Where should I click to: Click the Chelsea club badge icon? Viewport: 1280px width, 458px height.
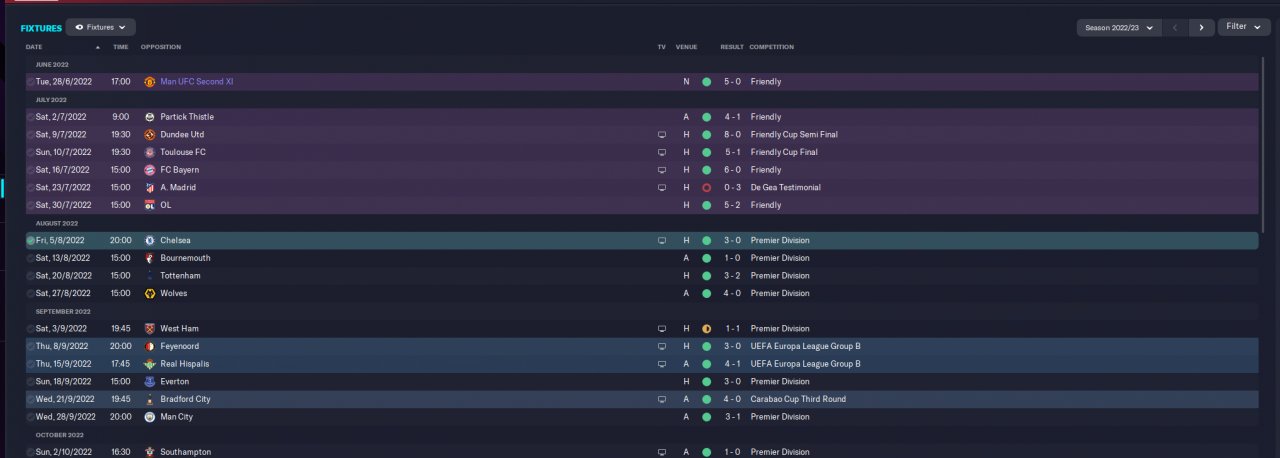[149, 241]
